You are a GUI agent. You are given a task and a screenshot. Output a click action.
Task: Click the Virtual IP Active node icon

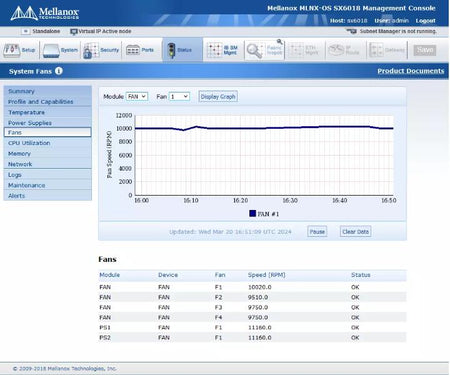coord(74,32)
